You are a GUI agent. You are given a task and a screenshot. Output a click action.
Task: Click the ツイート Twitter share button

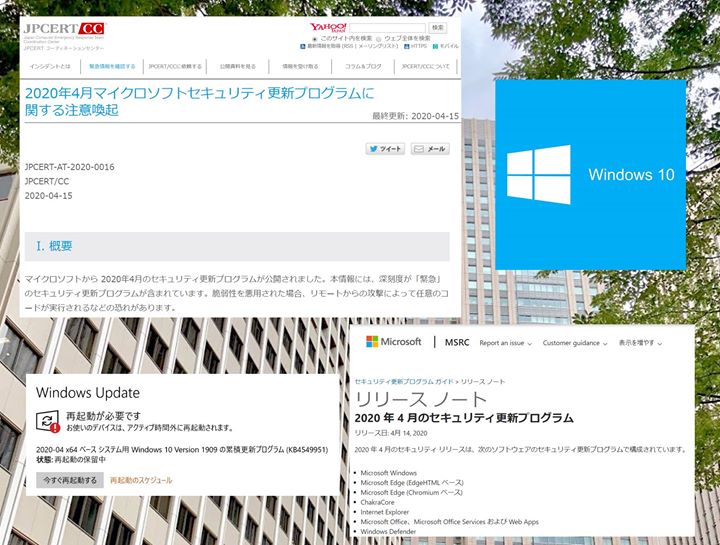point(385,149)
